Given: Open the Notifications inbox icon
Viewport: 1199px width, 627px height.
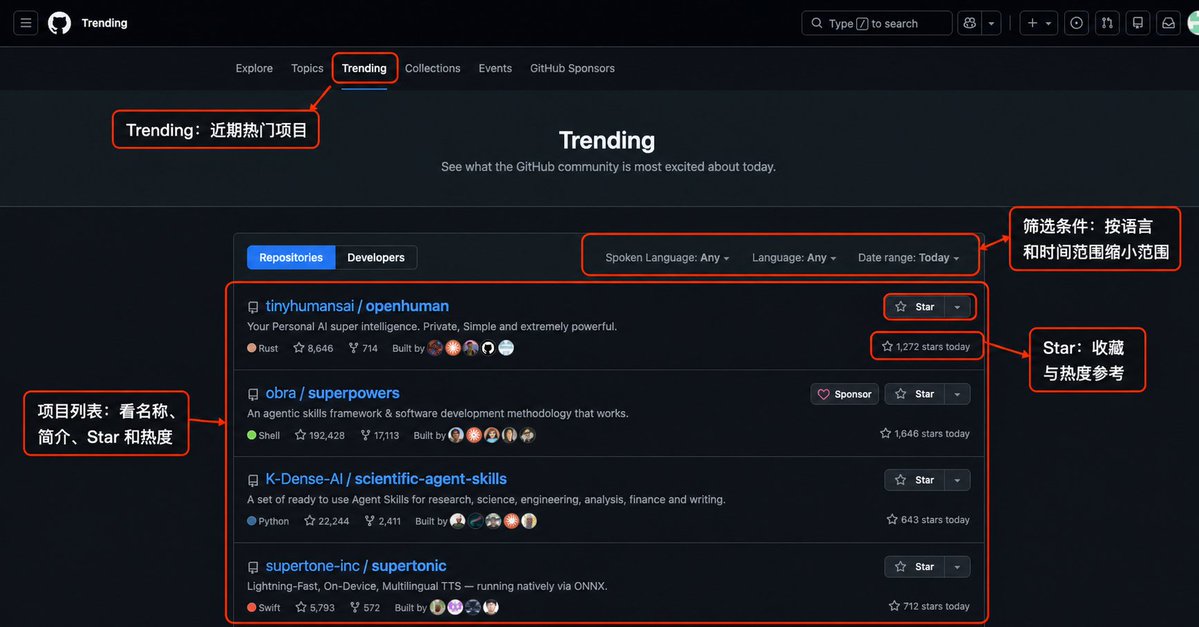Looking at the screenshot, I should [x=1168, y=23].
